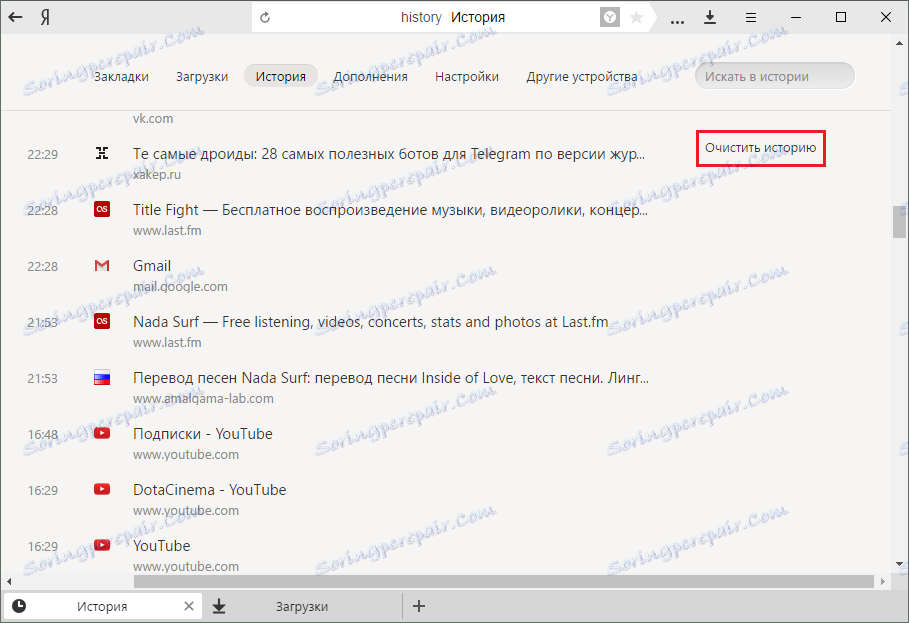Image resolution: width=909 pixels, height=623 pixels.
Task: Click YouTube icon beside Подписки entry
Action: tap(102, 433)
